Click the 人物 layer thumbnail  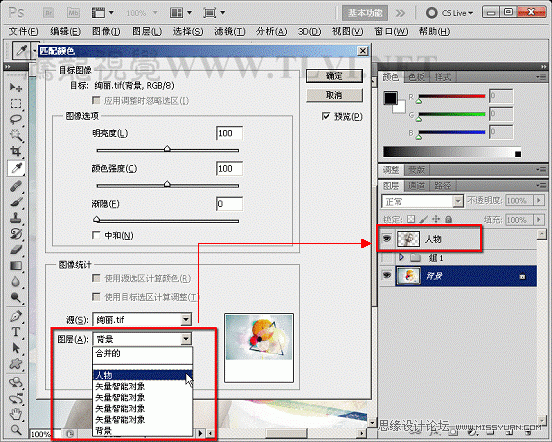tap(408, 239)
